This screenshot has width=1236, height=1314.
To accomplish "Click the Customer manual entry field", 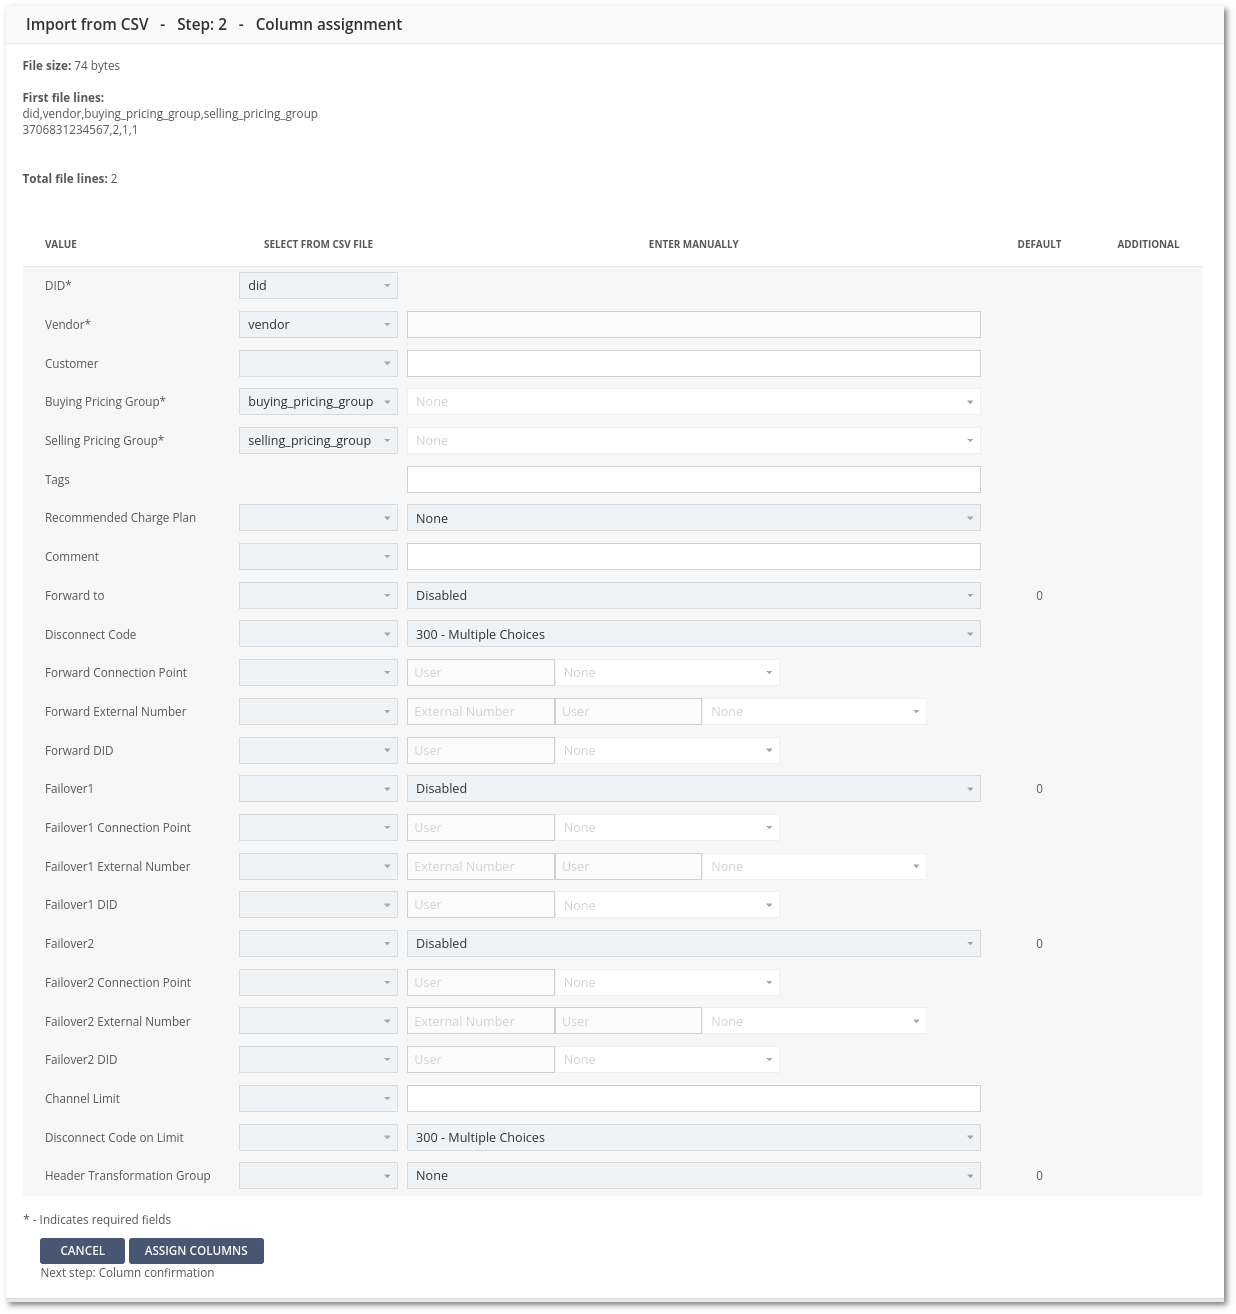I will point(693,364).
